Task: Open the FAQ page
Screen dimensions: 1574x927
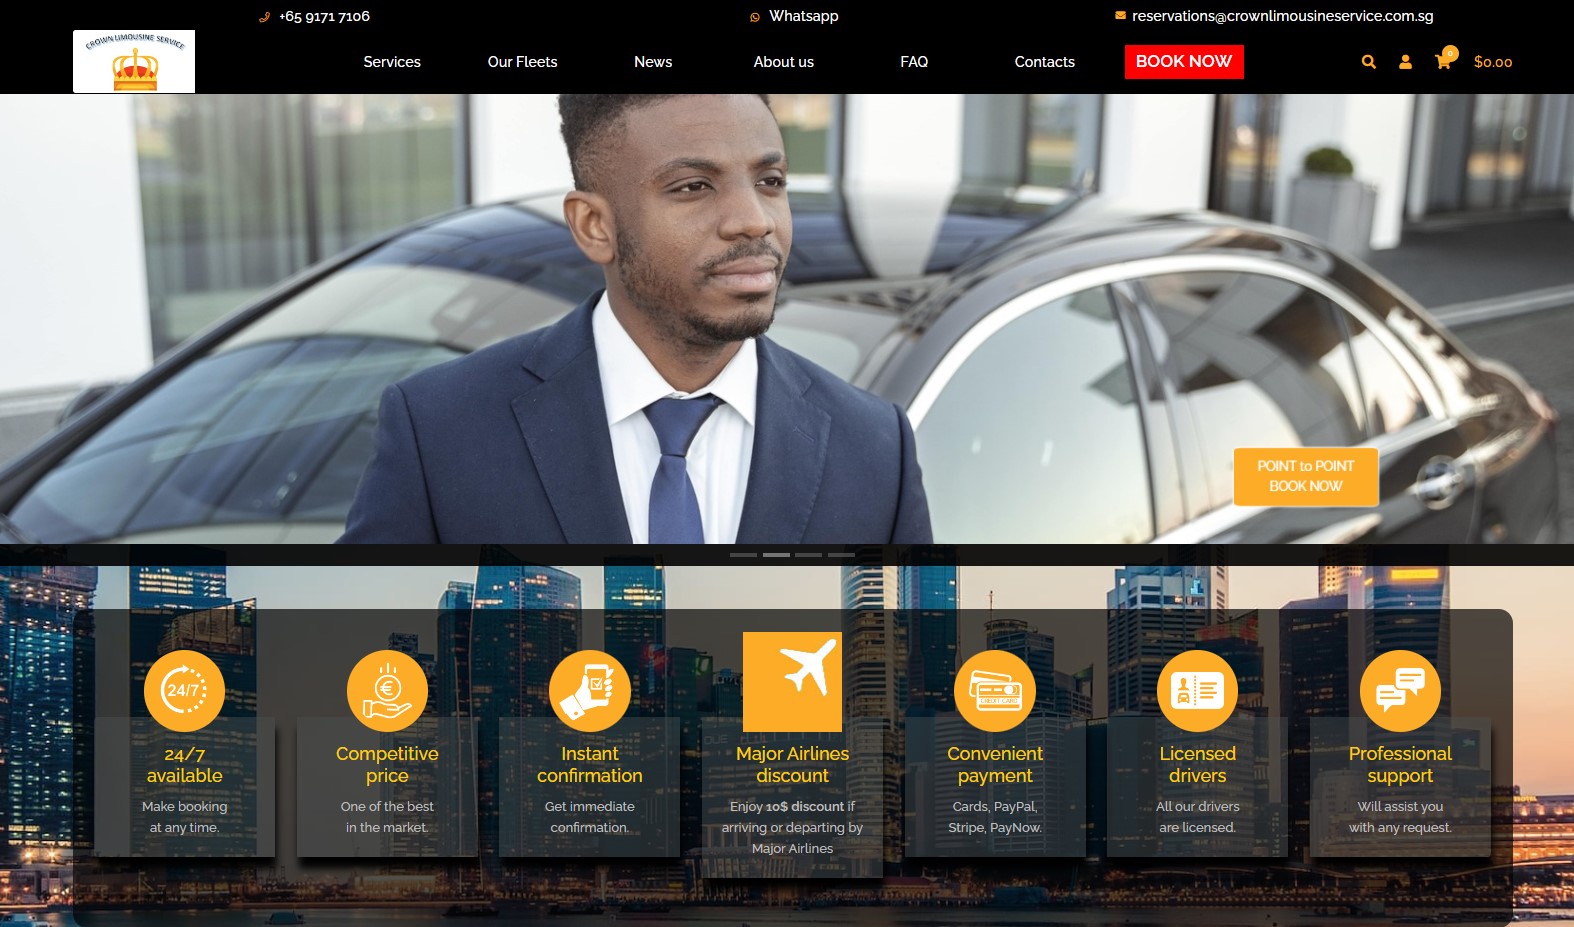Action: 914,62
